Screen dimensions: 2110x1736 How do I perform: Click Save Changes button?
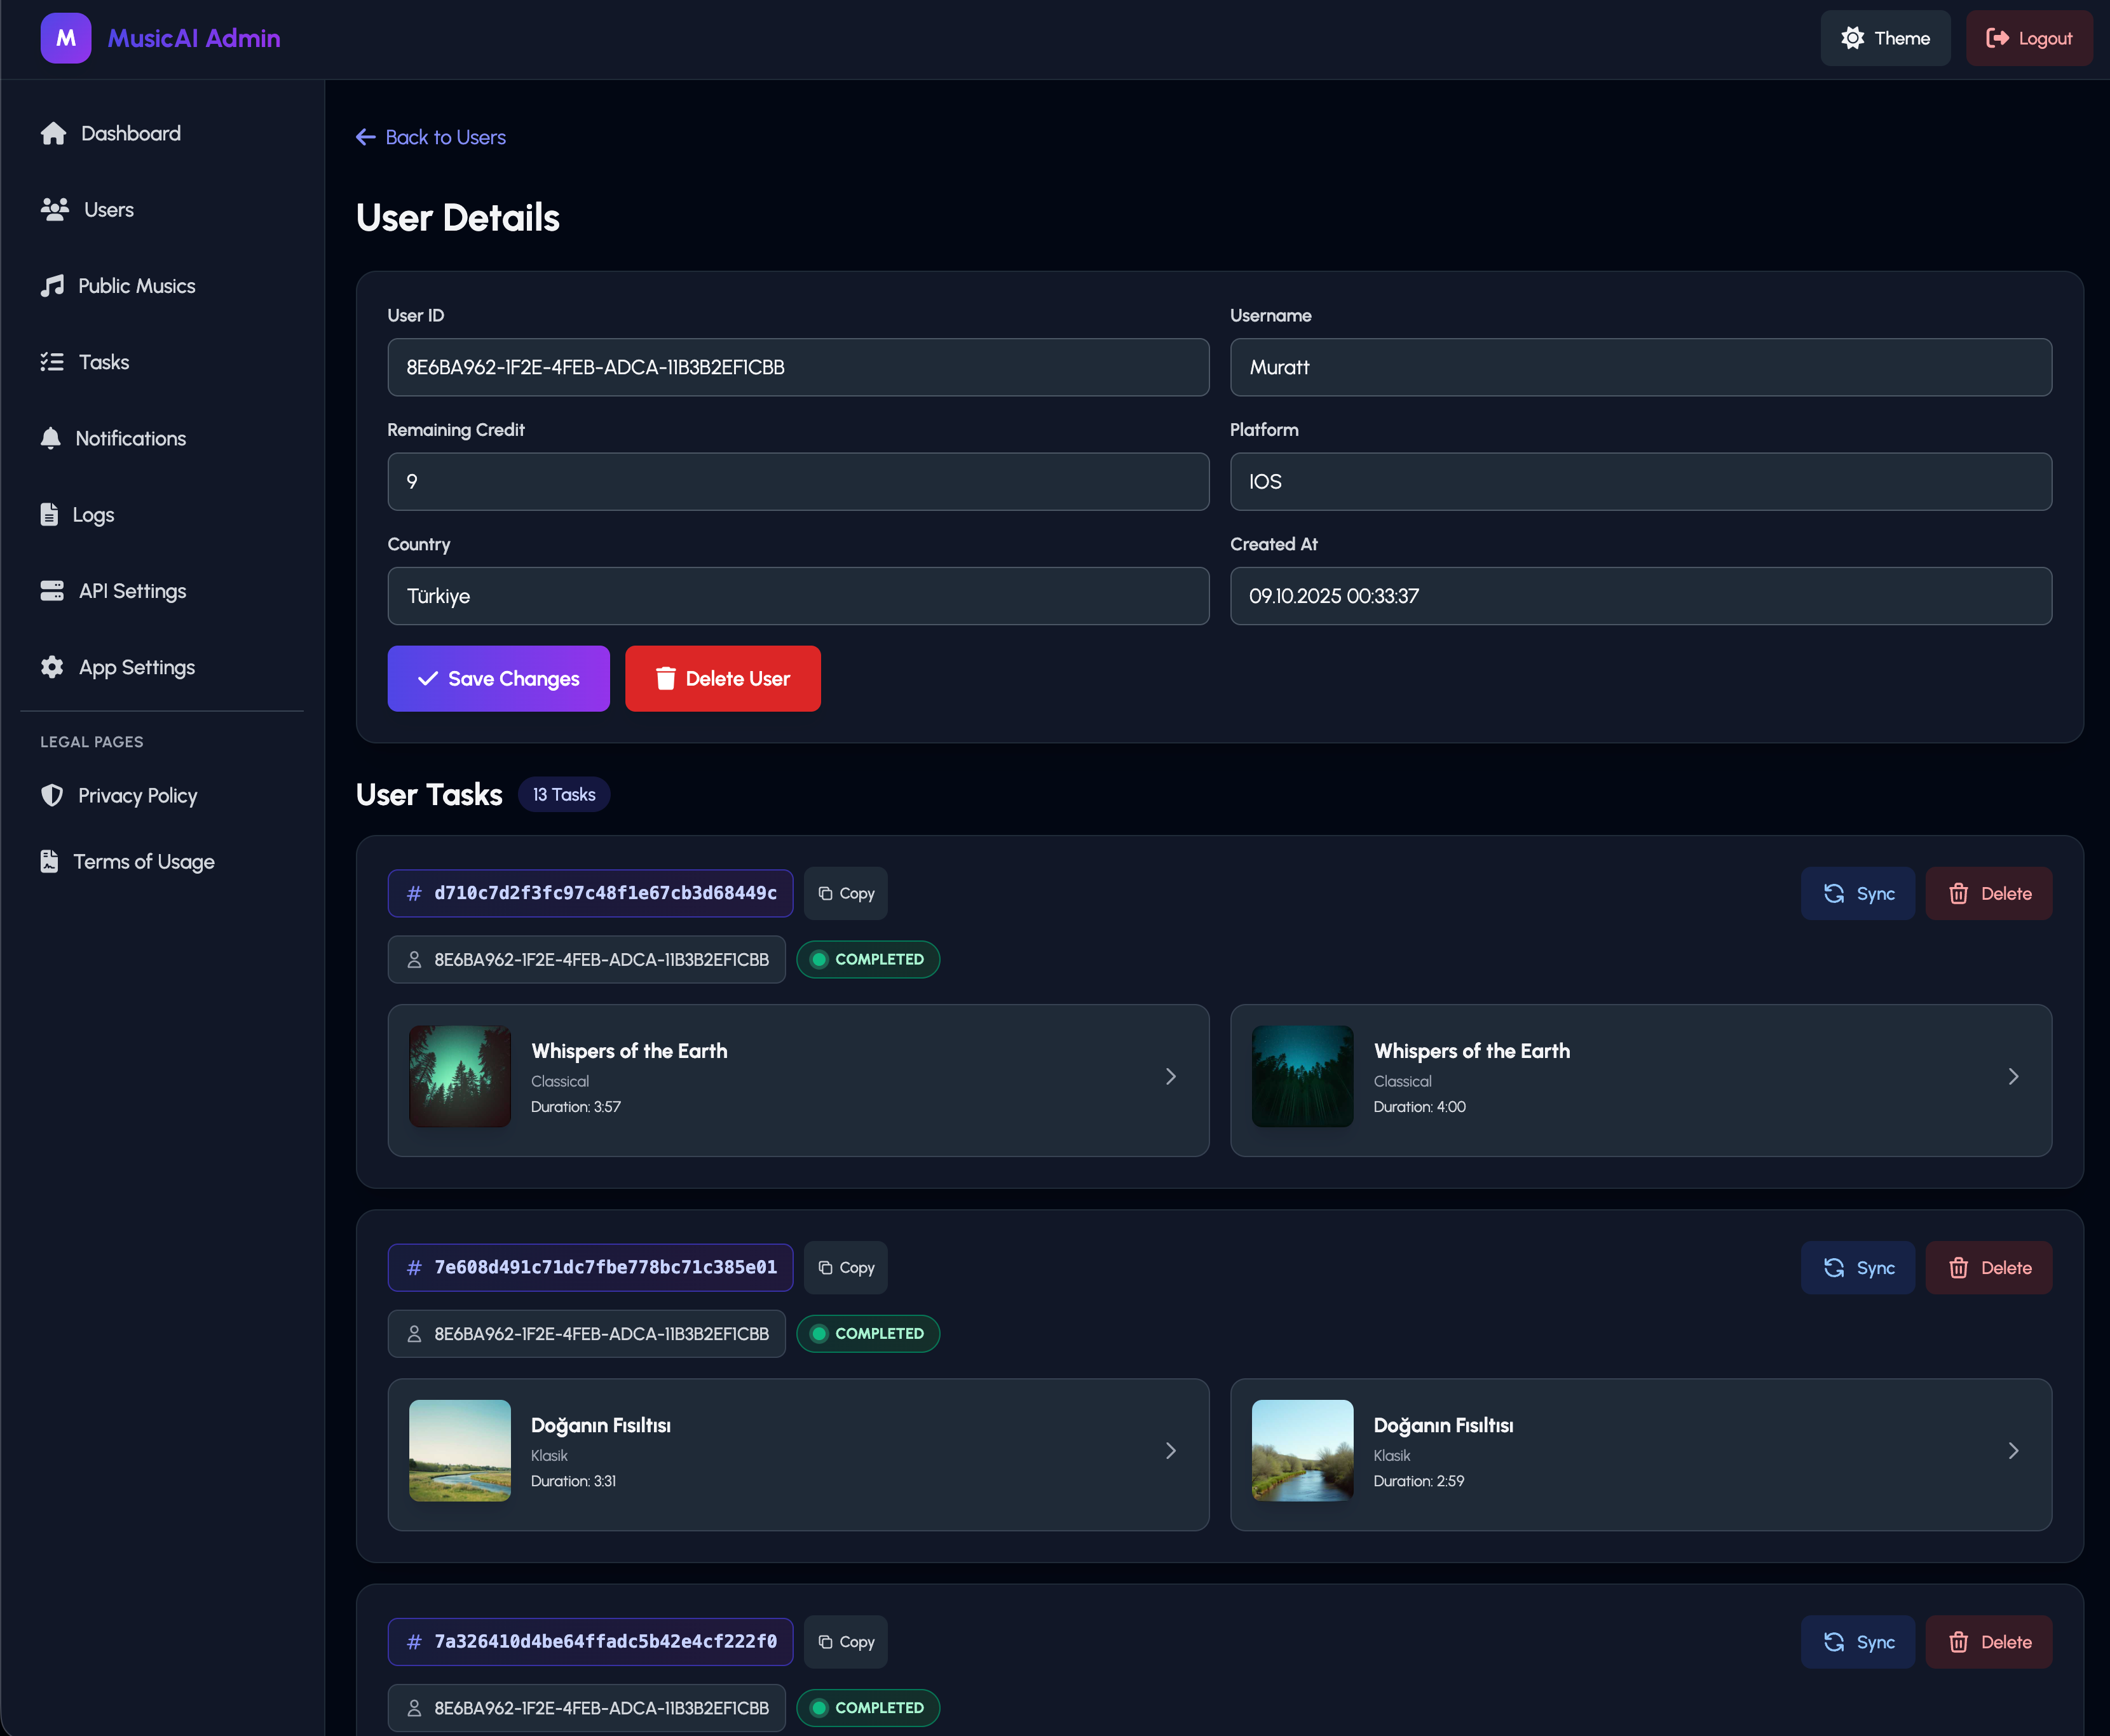(498, 678)
